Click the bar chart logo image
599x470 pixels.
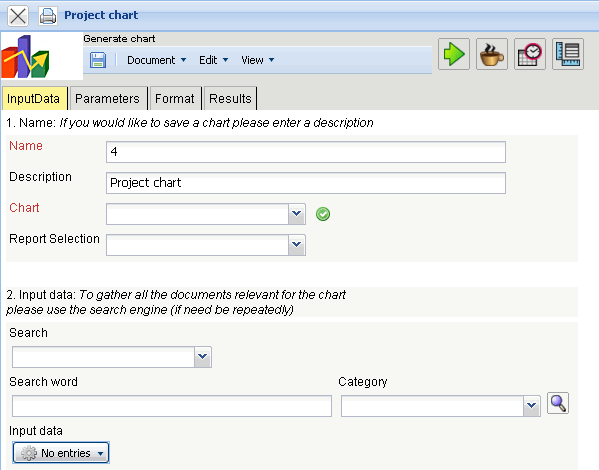point(26,56)
